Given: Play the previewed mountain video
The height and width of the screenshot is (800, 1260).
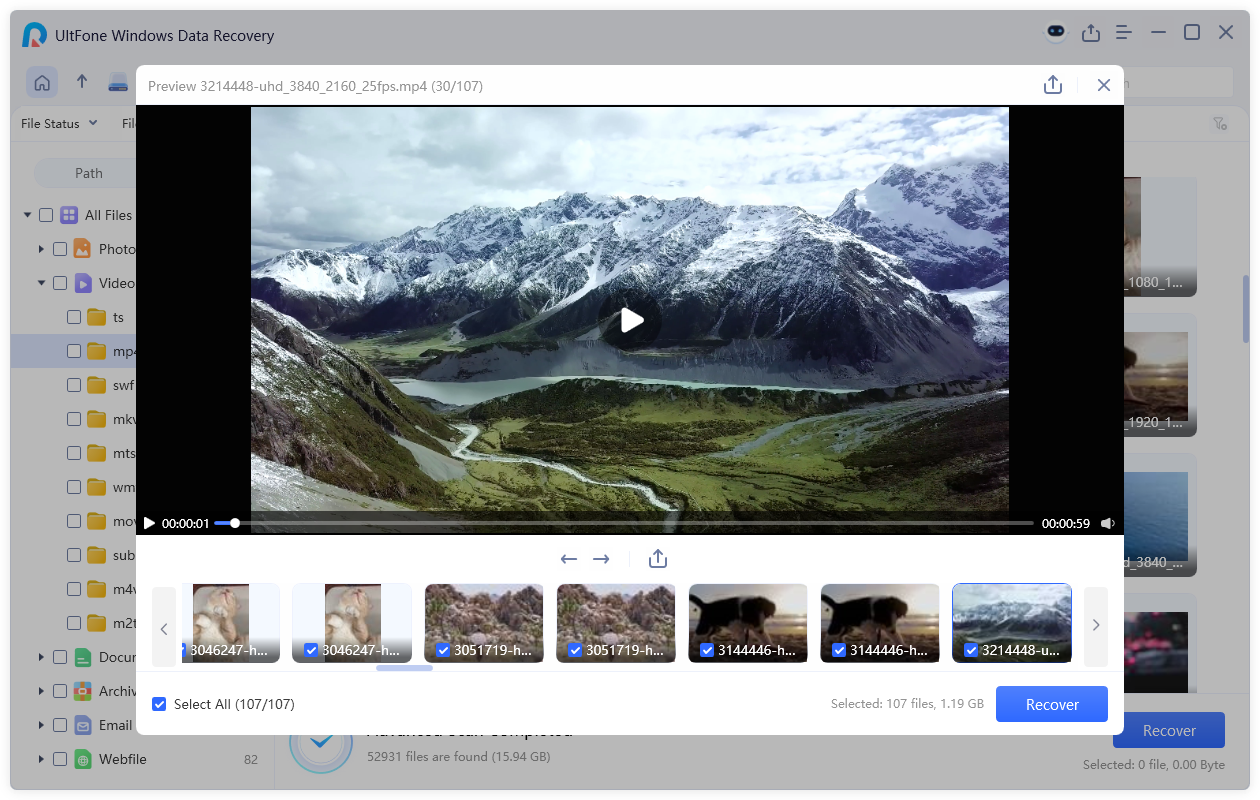Looking at the screenshot, I should click(631, 320).
